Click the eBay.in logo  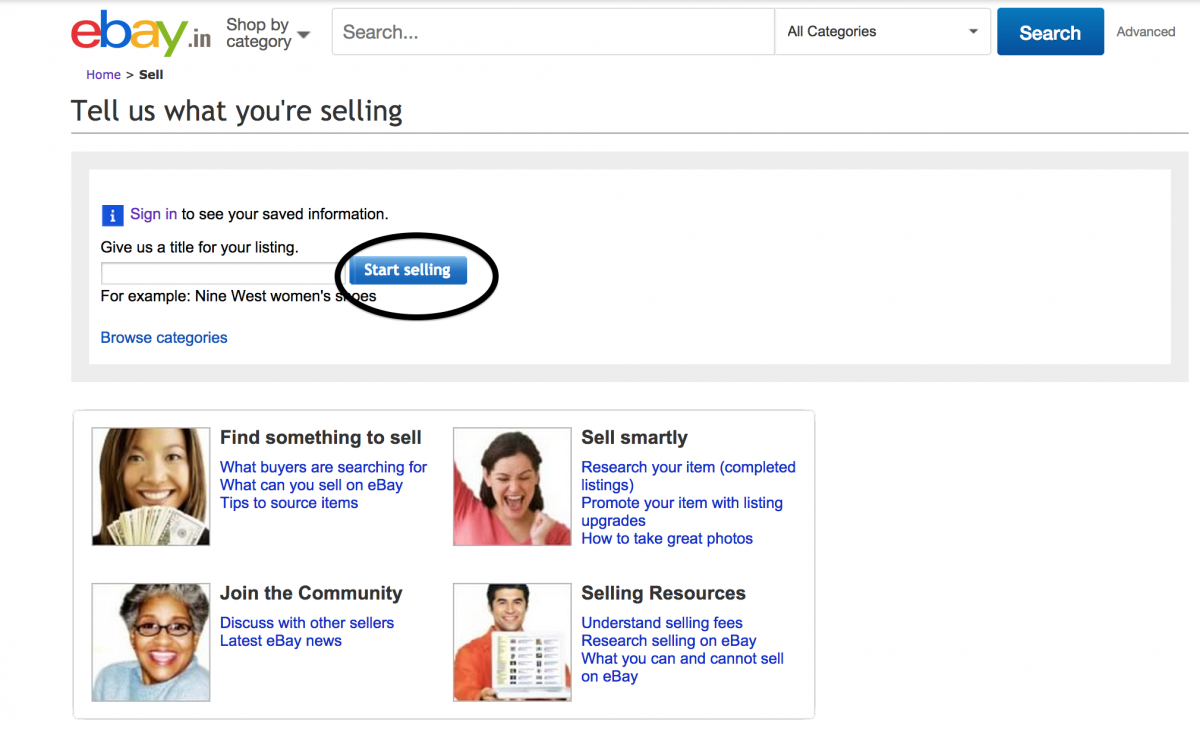140,35
